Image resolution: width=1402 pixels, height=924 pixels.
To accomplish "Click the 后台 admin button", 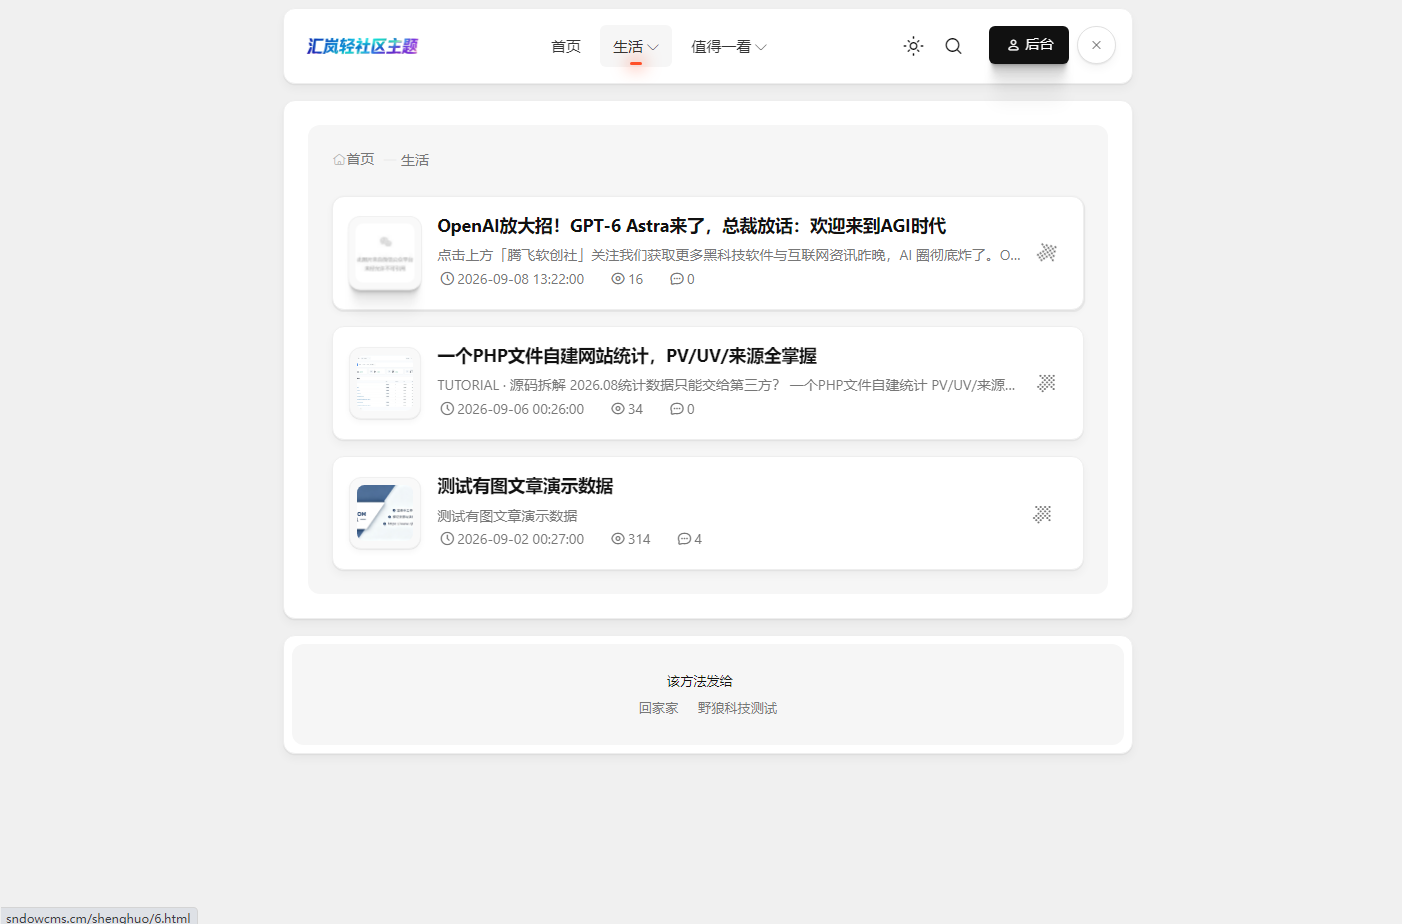I will [x=1029, y=45].
